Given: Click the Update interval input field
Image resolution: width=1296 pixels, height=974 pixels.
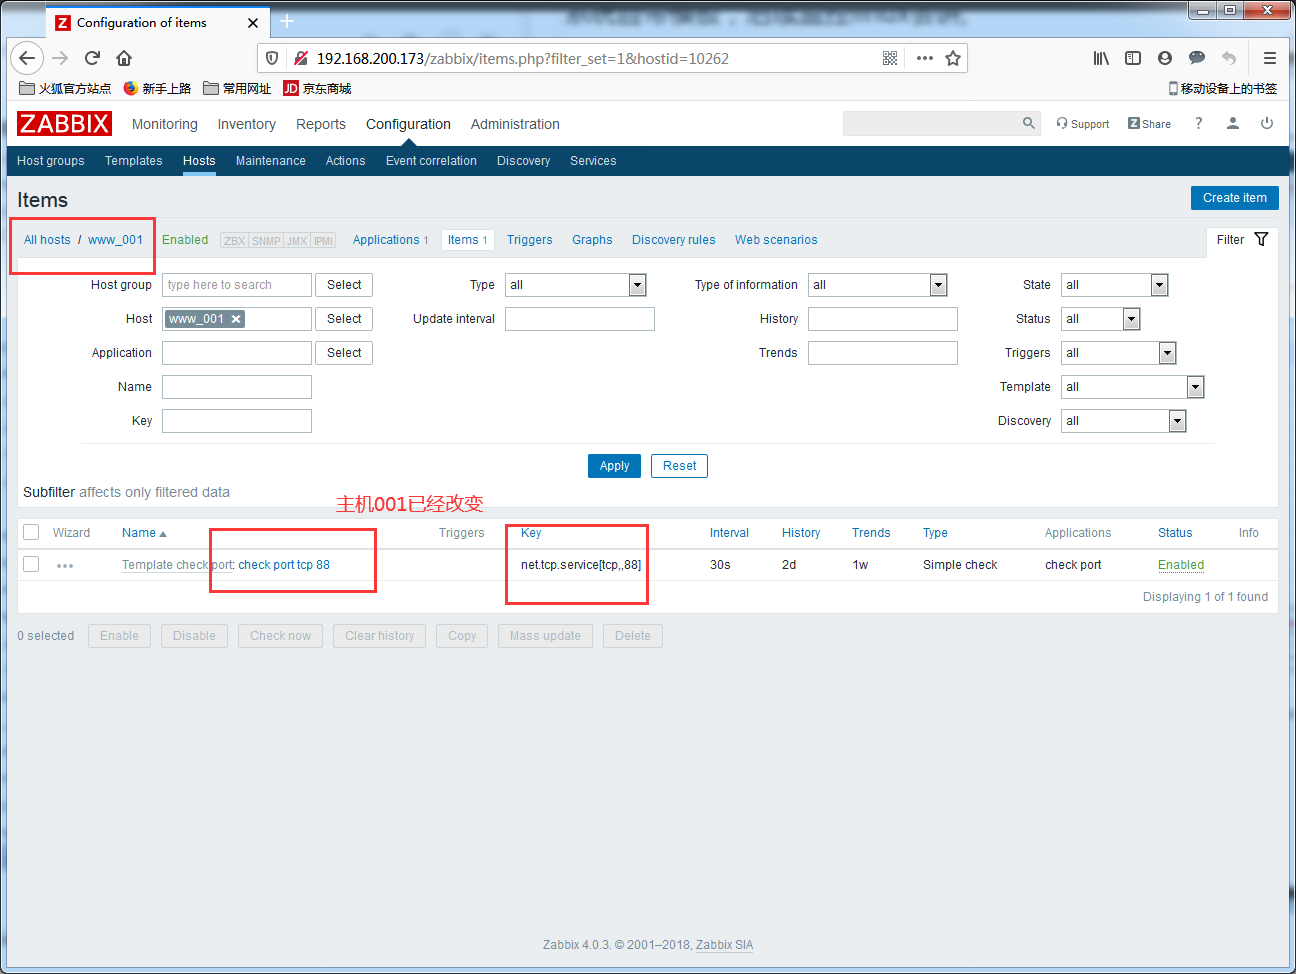Looking at the screenshot, I should coord(580,319).
